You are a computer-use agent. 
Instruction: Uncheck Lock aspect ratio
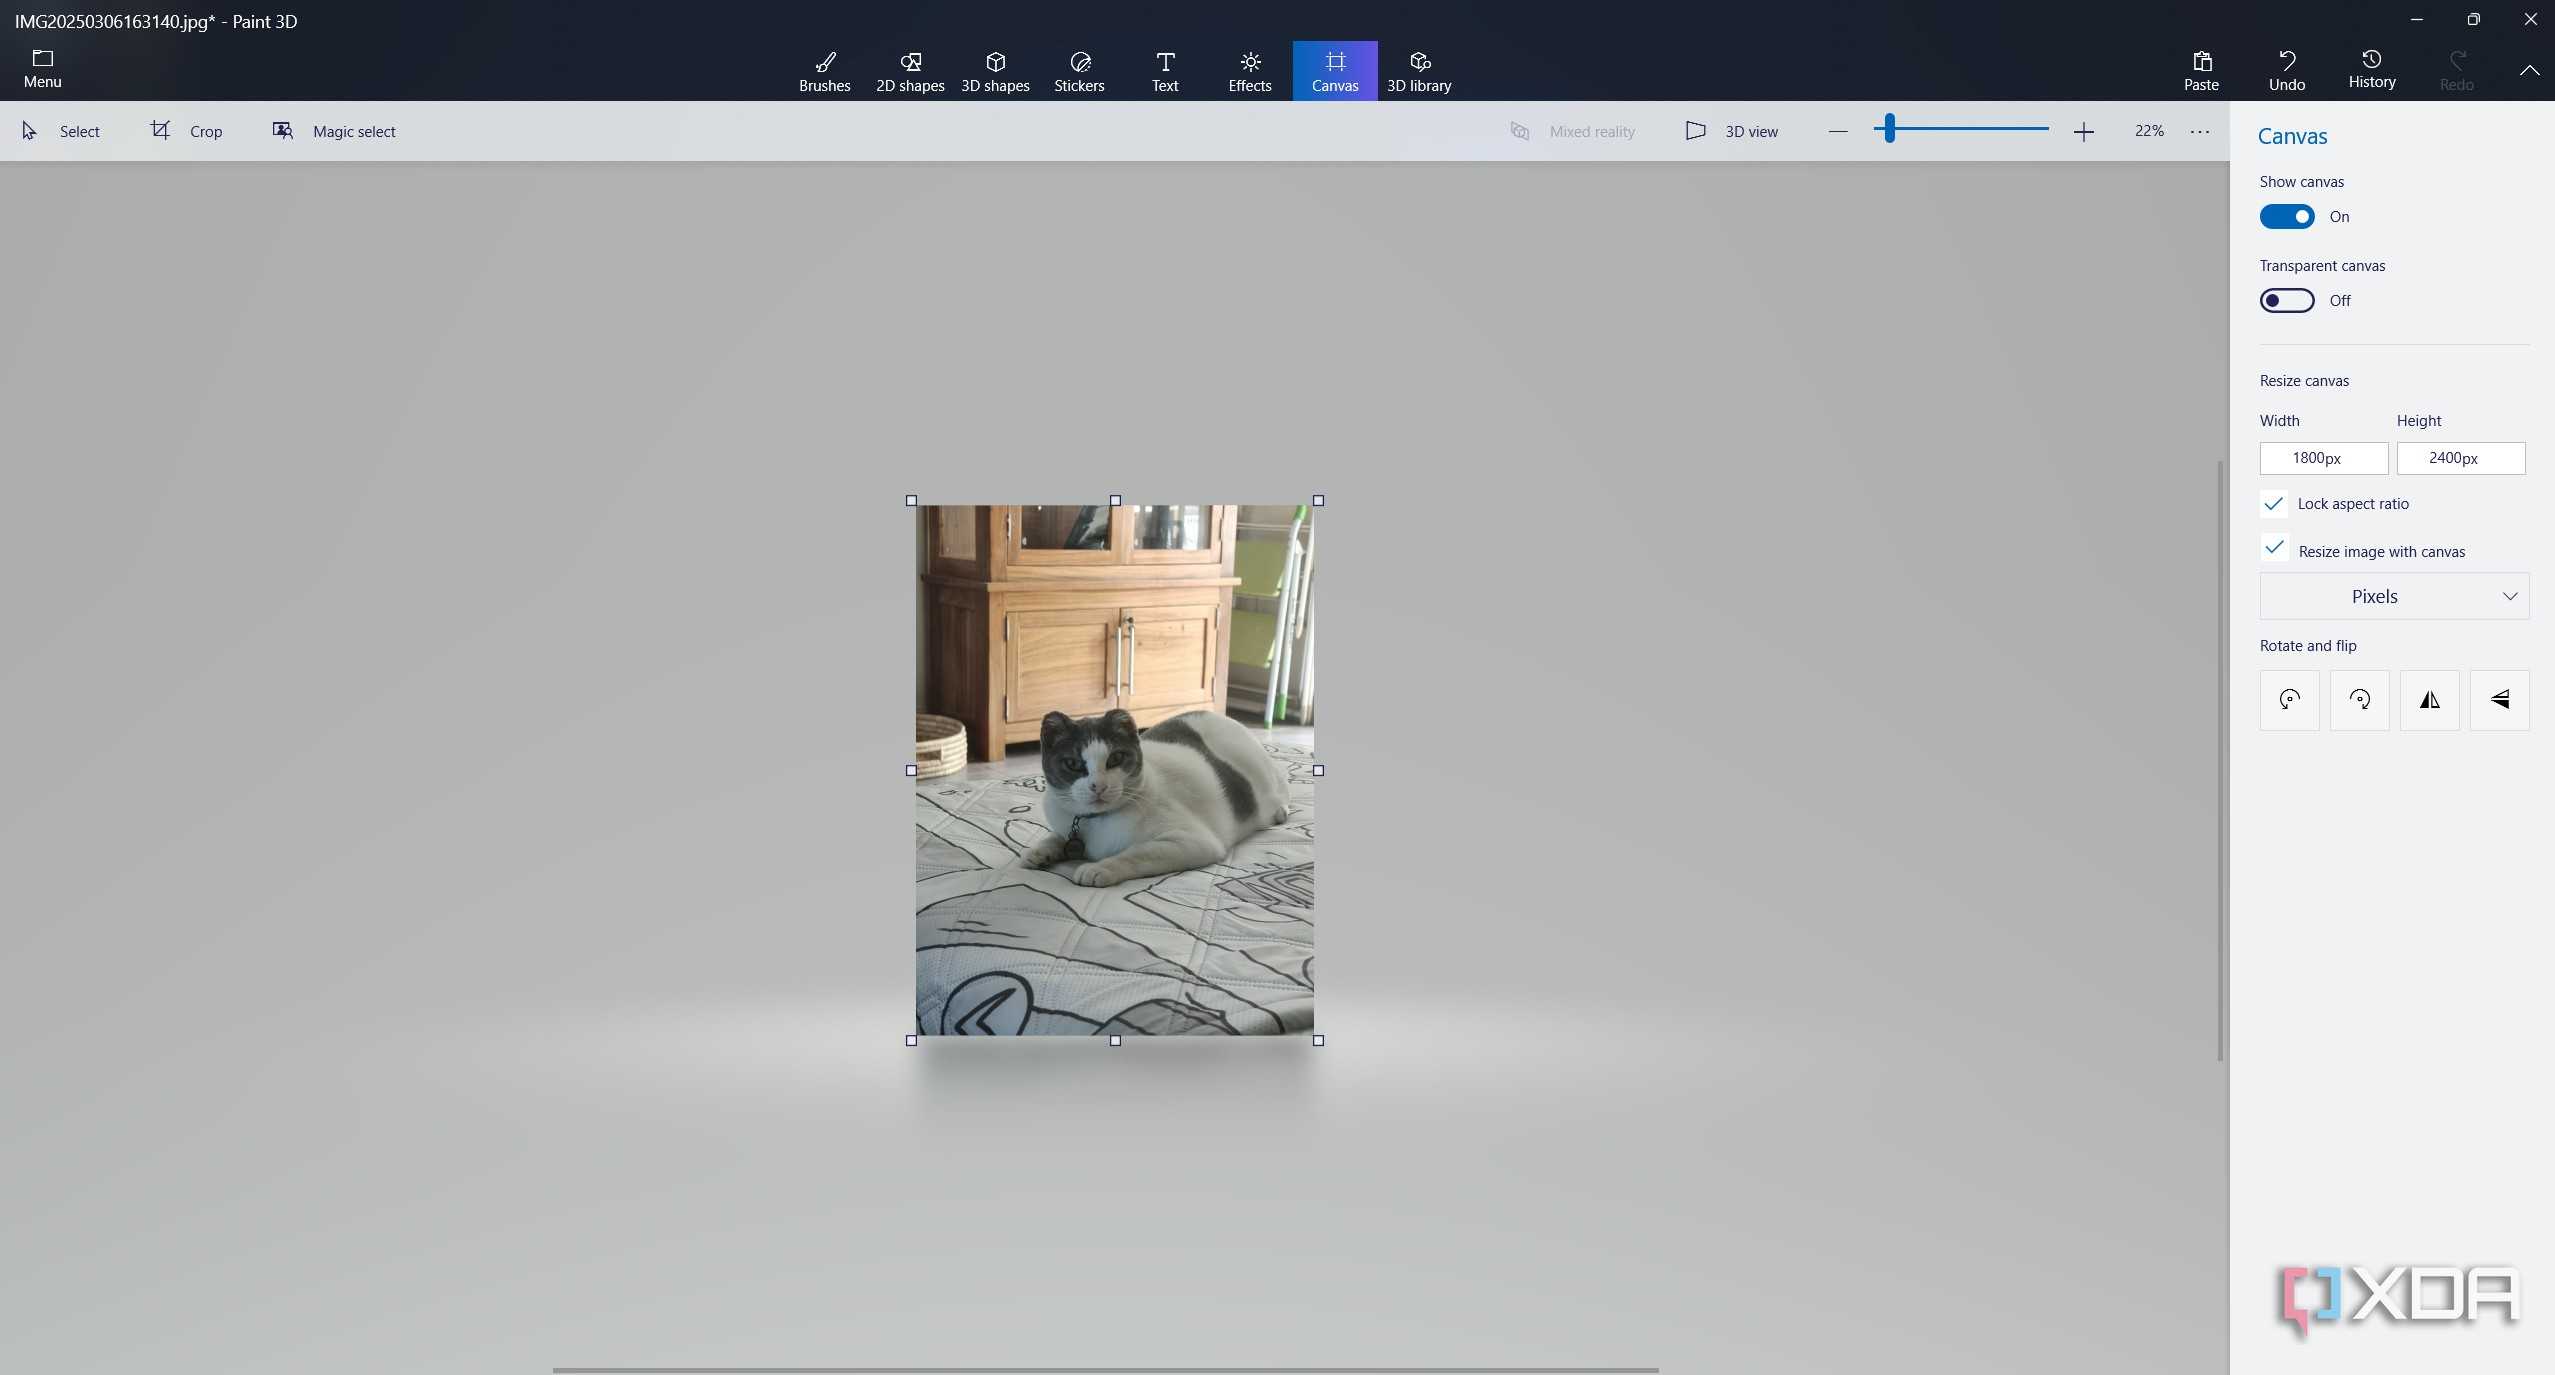point(2273,504)
